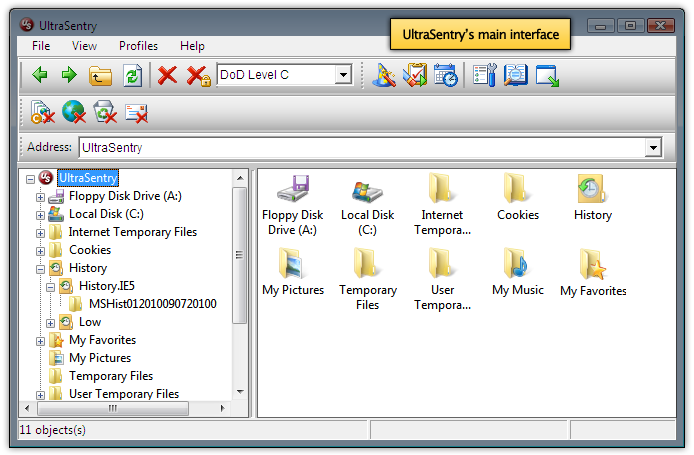Screen dimensions: 694x455
Task: Click the envelope with red X icon
Action: pos(136,113)
